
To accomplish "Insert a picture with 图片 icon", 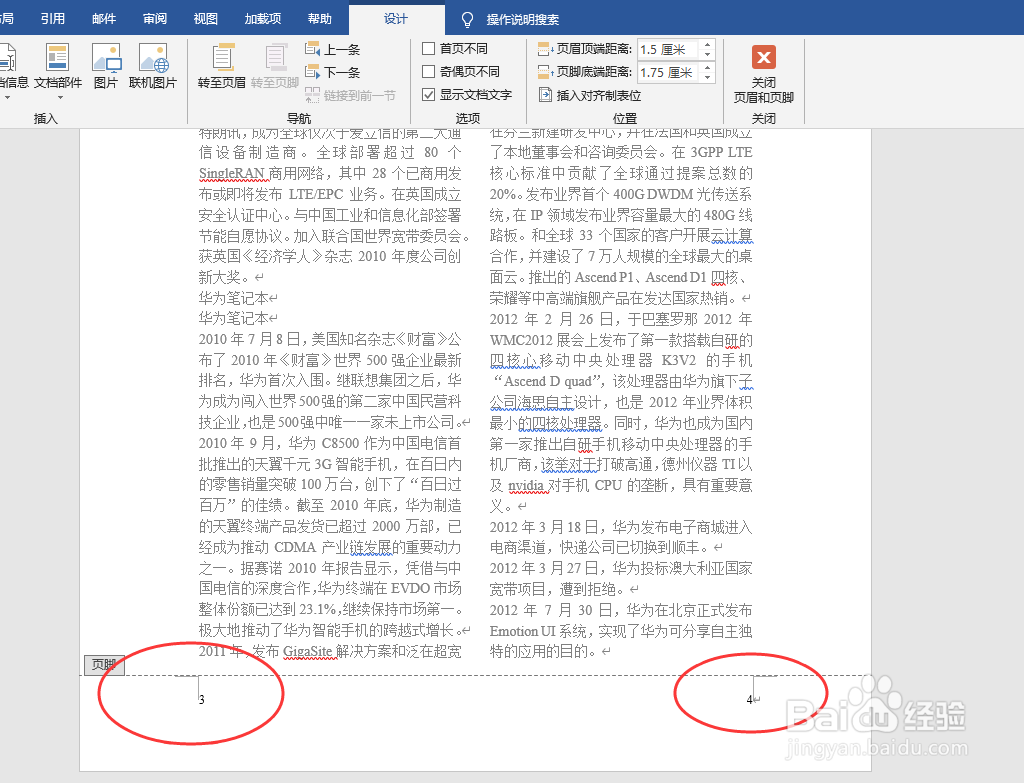I will (x=106, y=57).
